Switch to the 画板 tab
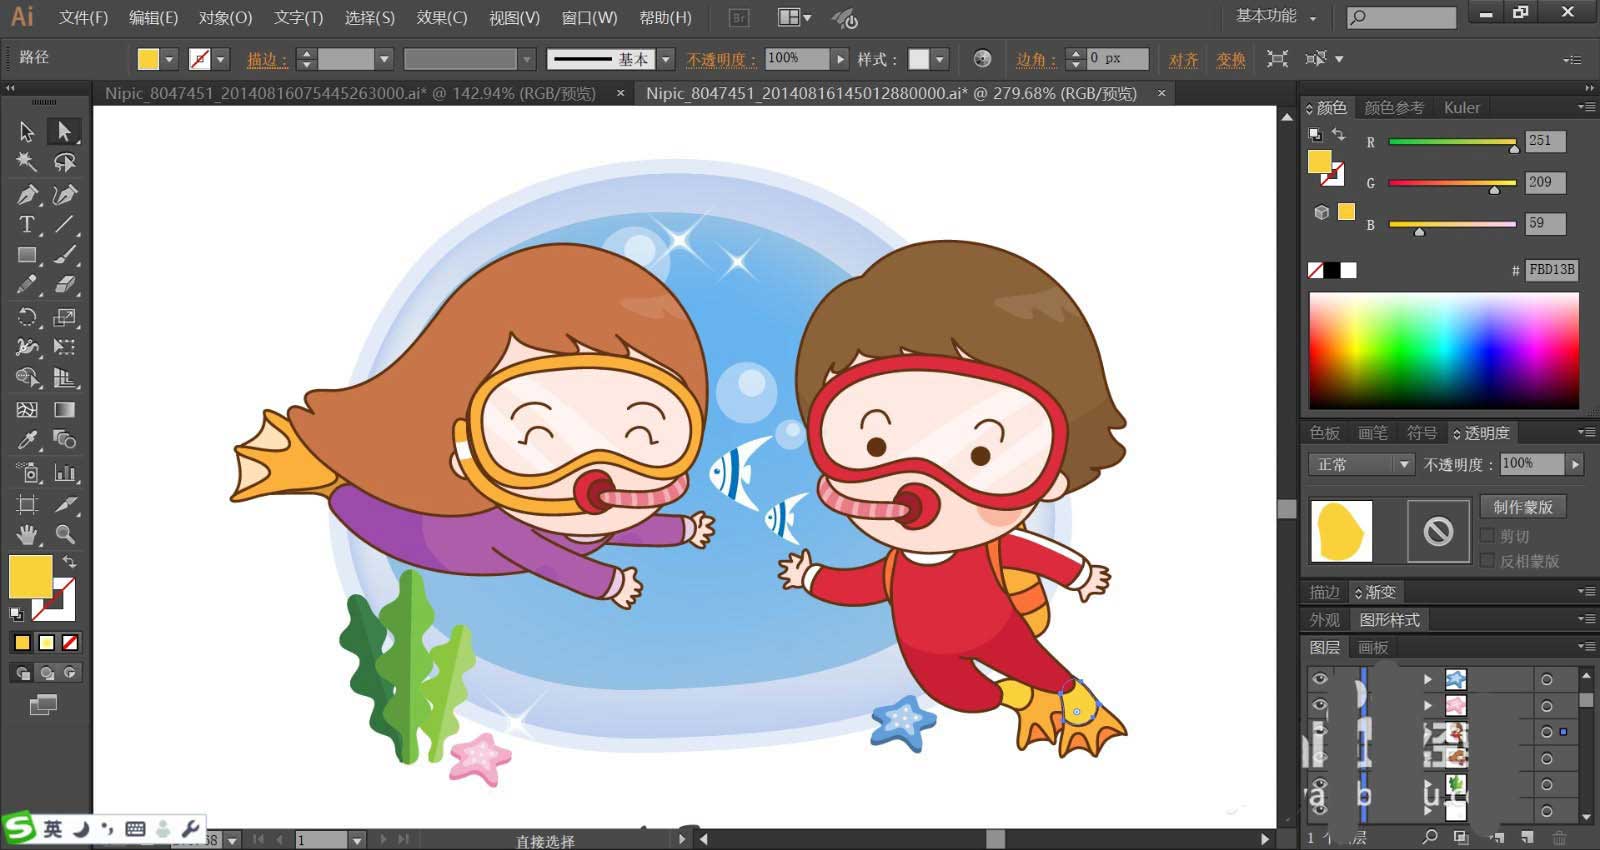This screenshot has width=1600, height=850. click(x=1373, y=647)
